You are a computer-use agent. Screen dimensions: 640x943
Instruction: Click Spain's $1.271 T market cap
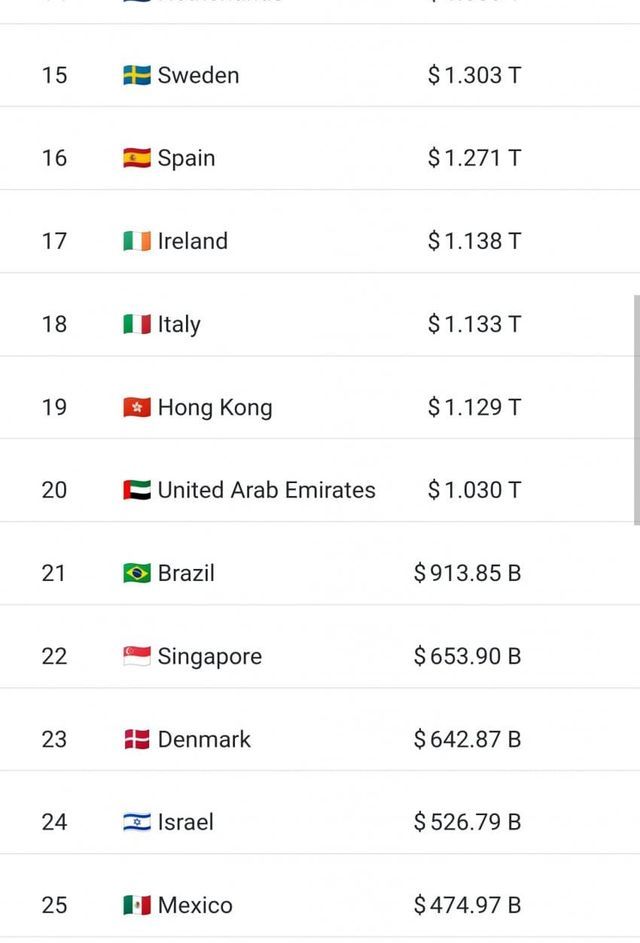474,158
